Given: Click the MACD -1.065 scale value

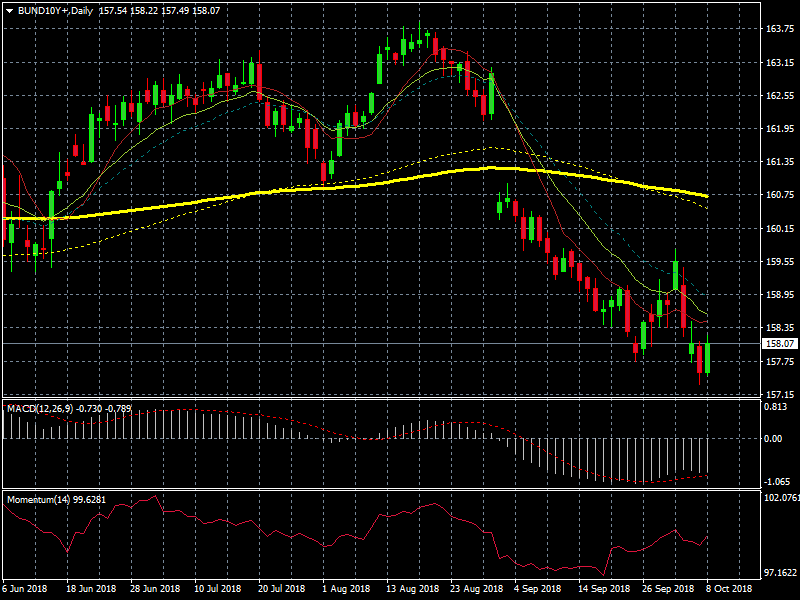Looking at the screenshot, I should (776, 481).
